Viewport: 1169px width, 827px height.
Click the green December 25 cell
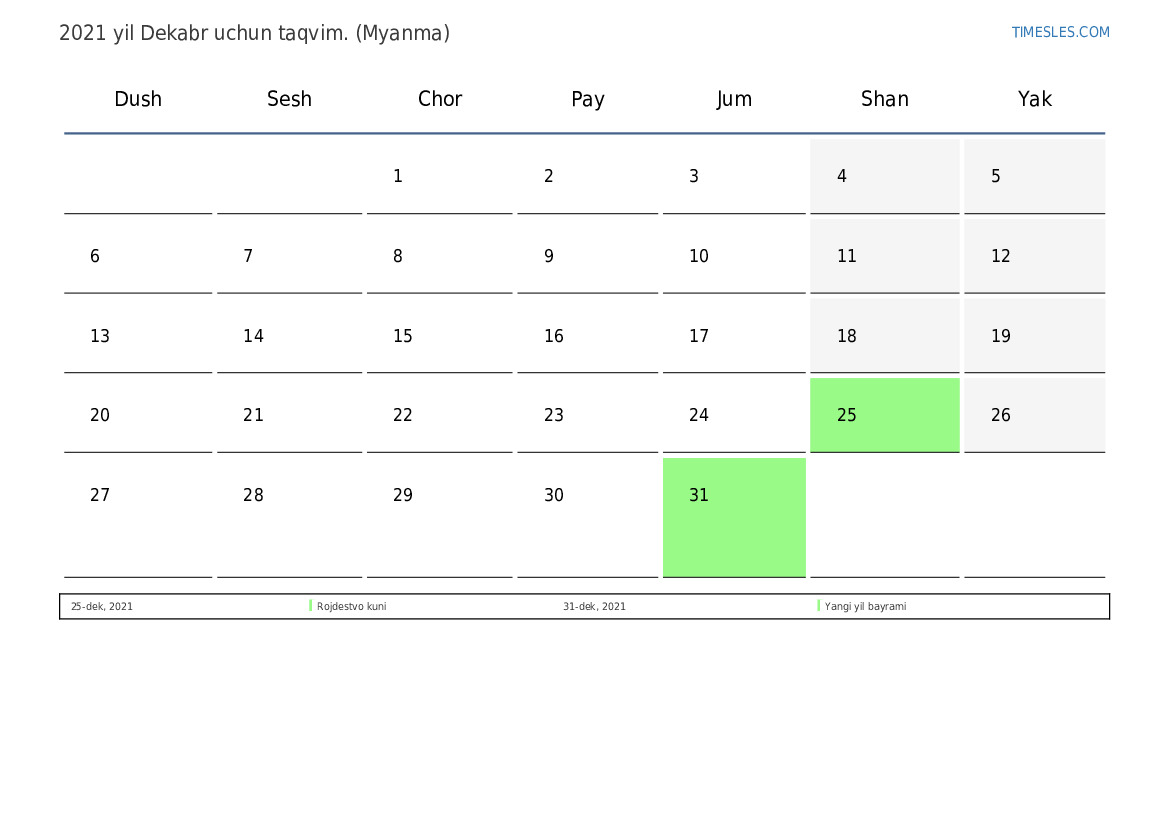(884, 415)
